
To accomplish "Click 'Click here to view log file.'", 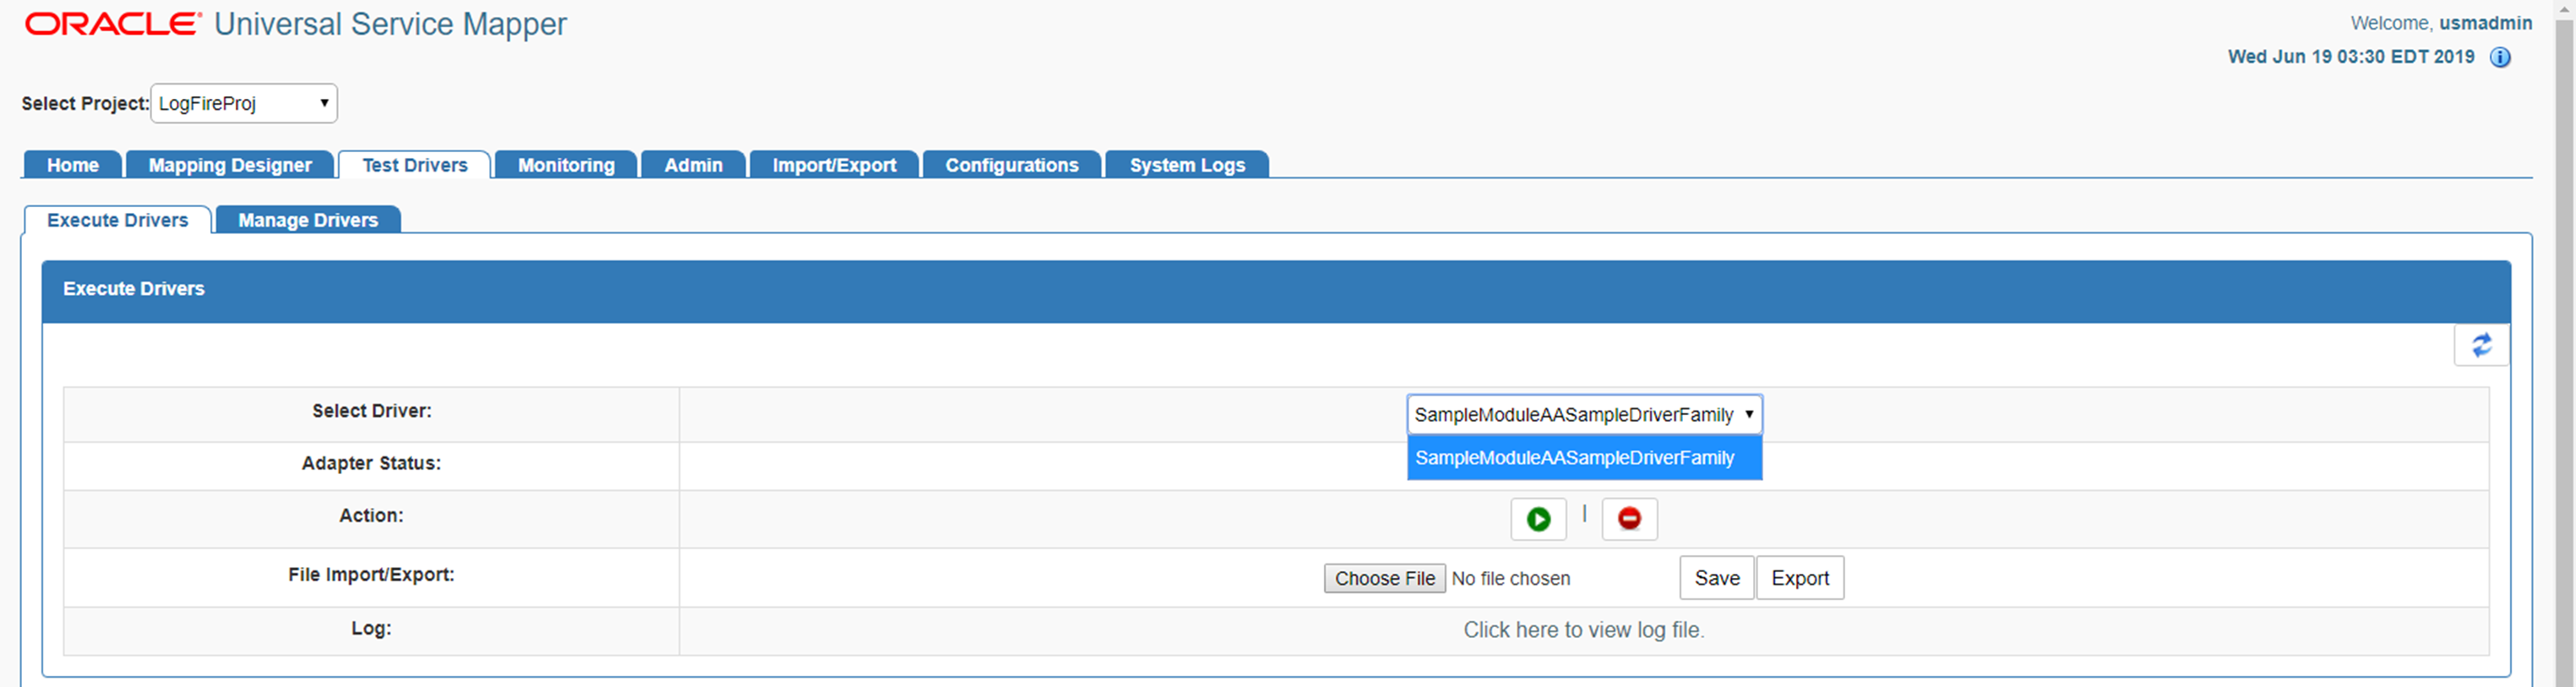I will click(1584, 630).
